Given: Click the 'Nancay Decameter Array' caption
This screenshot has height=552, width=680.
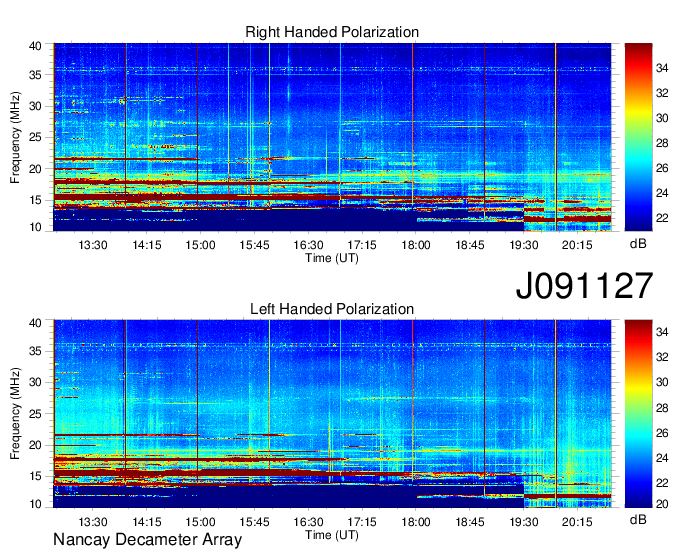Looking at the screenshot, I should tap(147, 540).
